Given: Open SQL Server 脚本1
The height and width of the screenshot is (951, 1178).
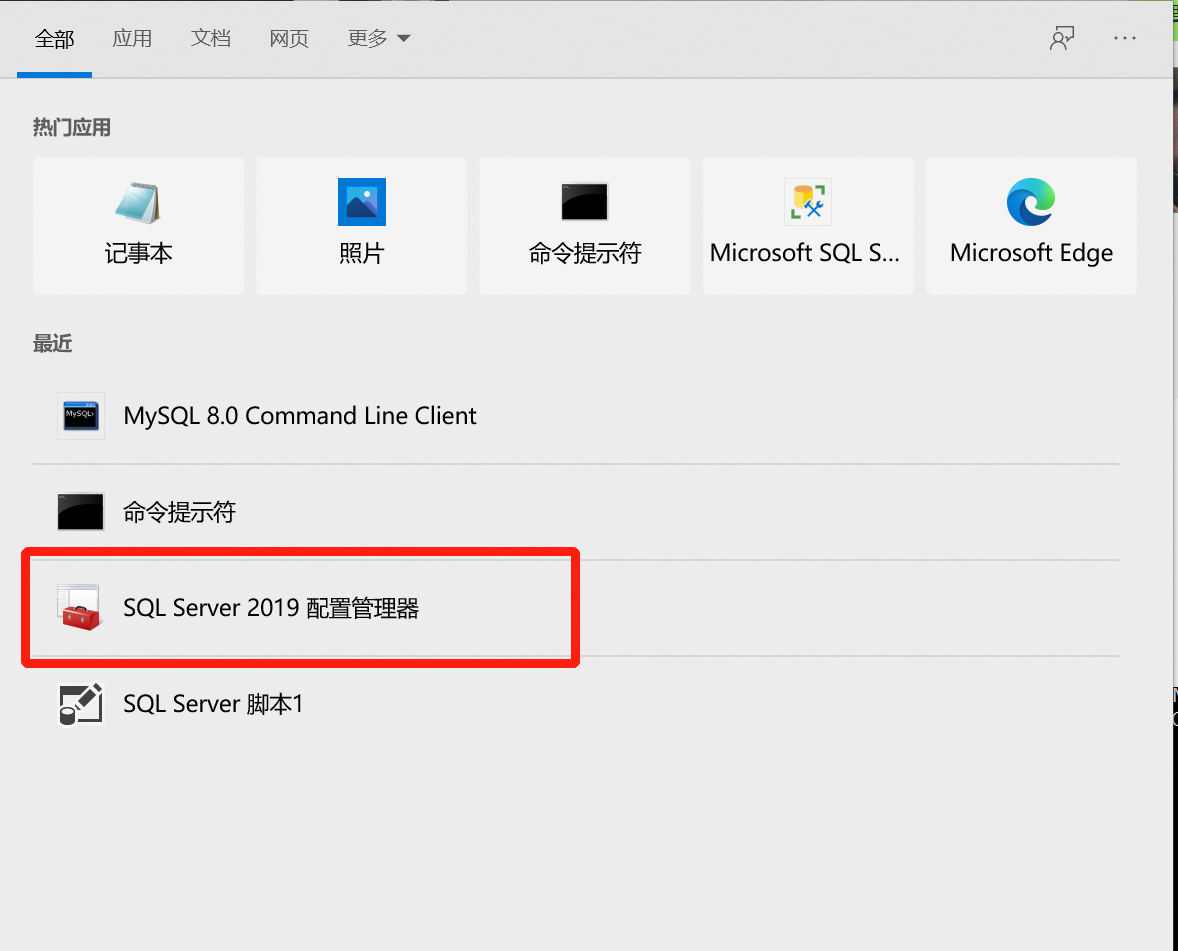Looking at the screenshot, I should (x=213, y=703).
